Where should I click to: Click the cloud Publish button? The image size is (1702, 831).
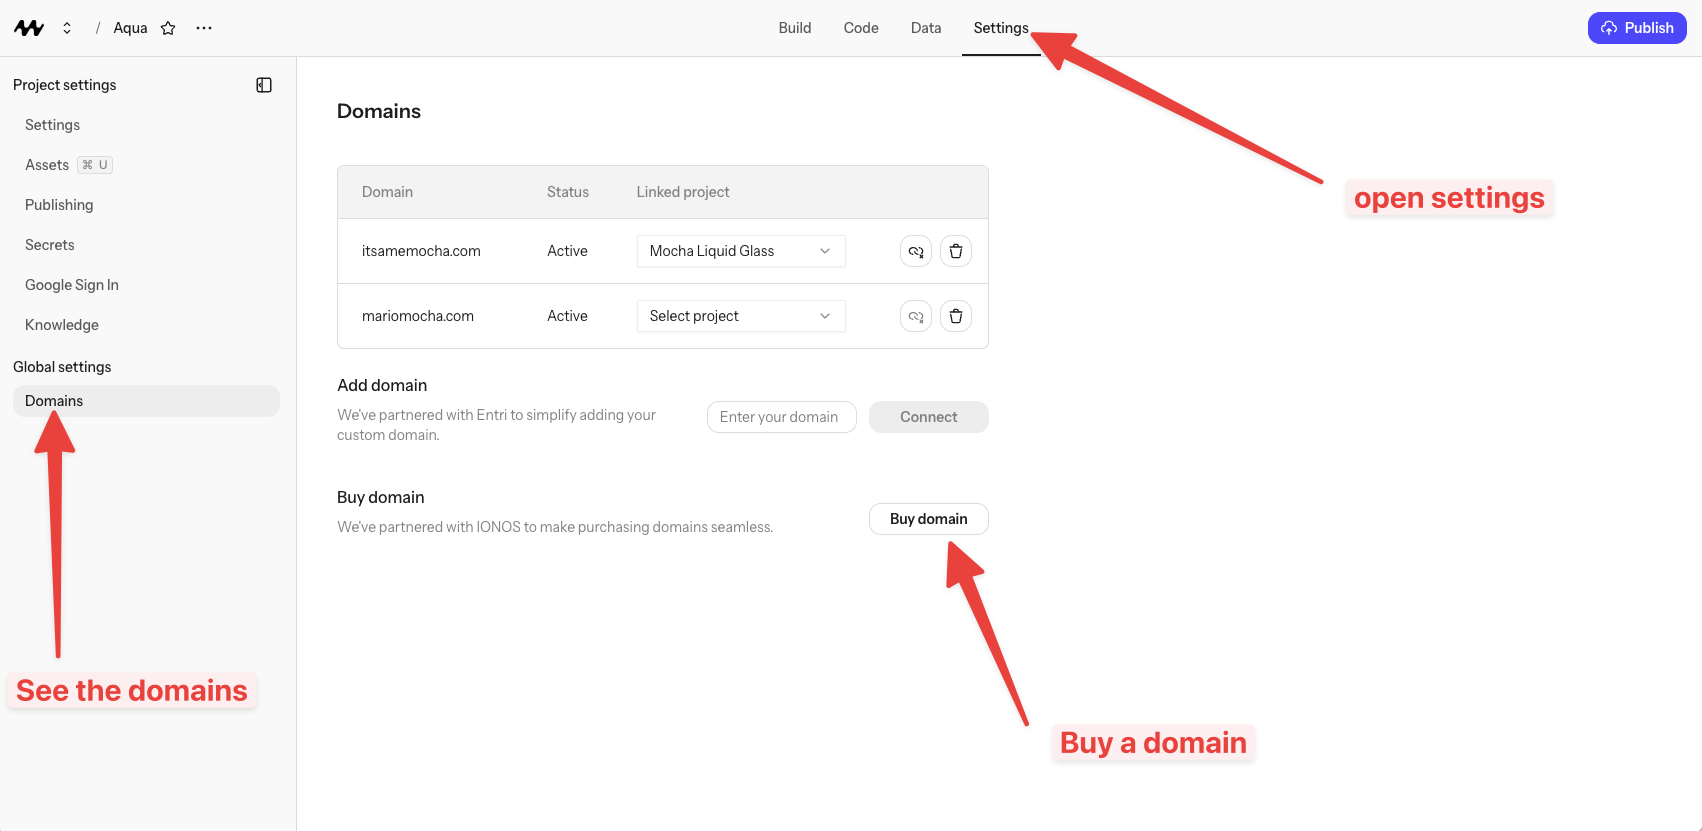click(1637, 28)
